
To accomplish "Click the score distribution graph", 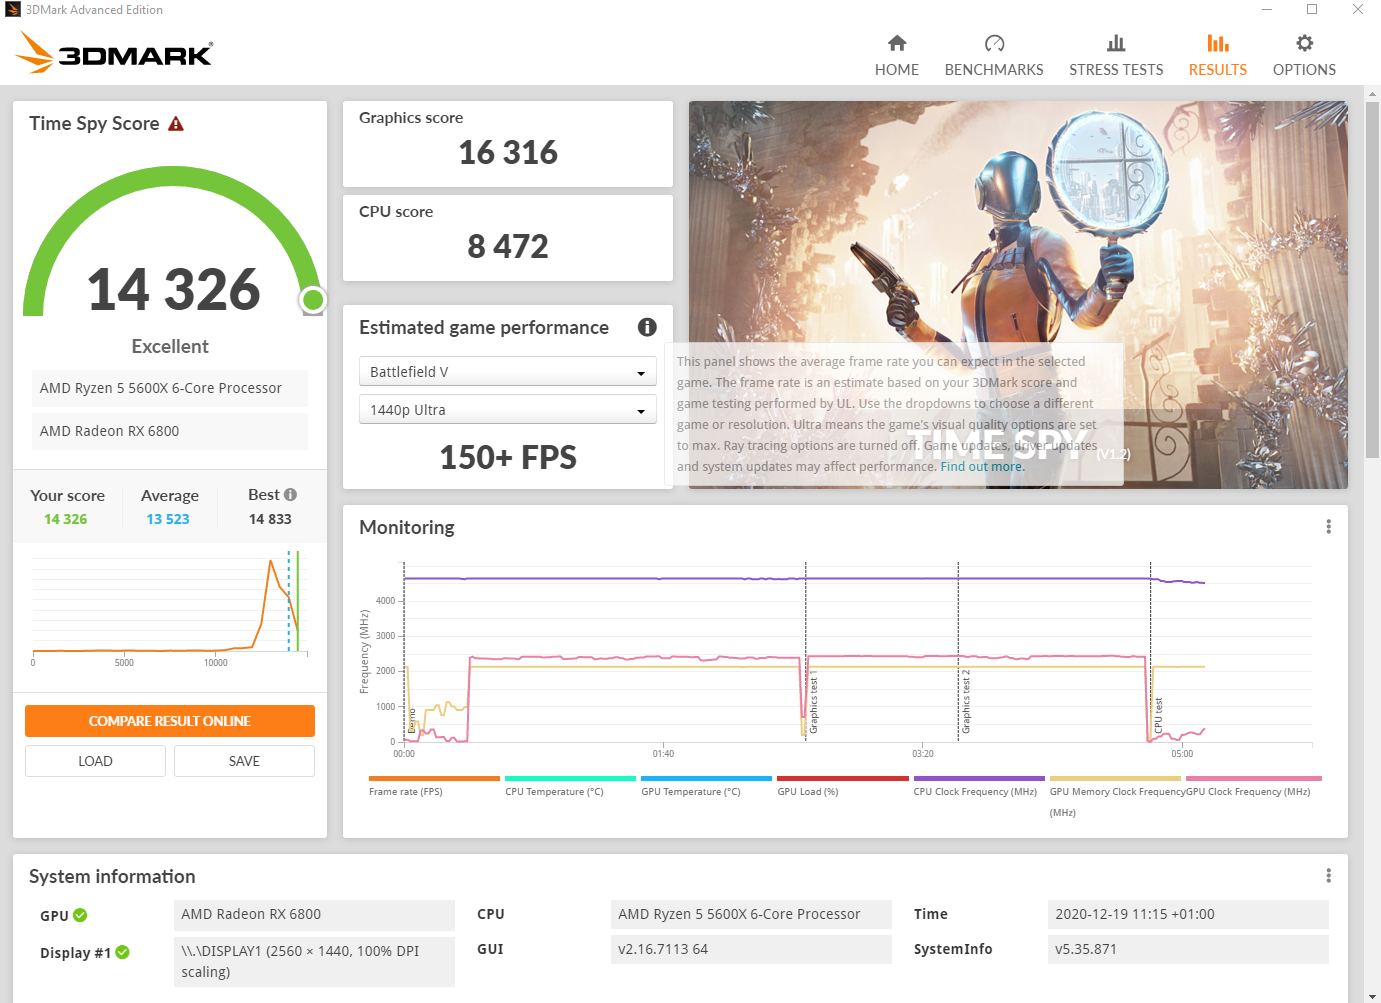I will (170, 606).
